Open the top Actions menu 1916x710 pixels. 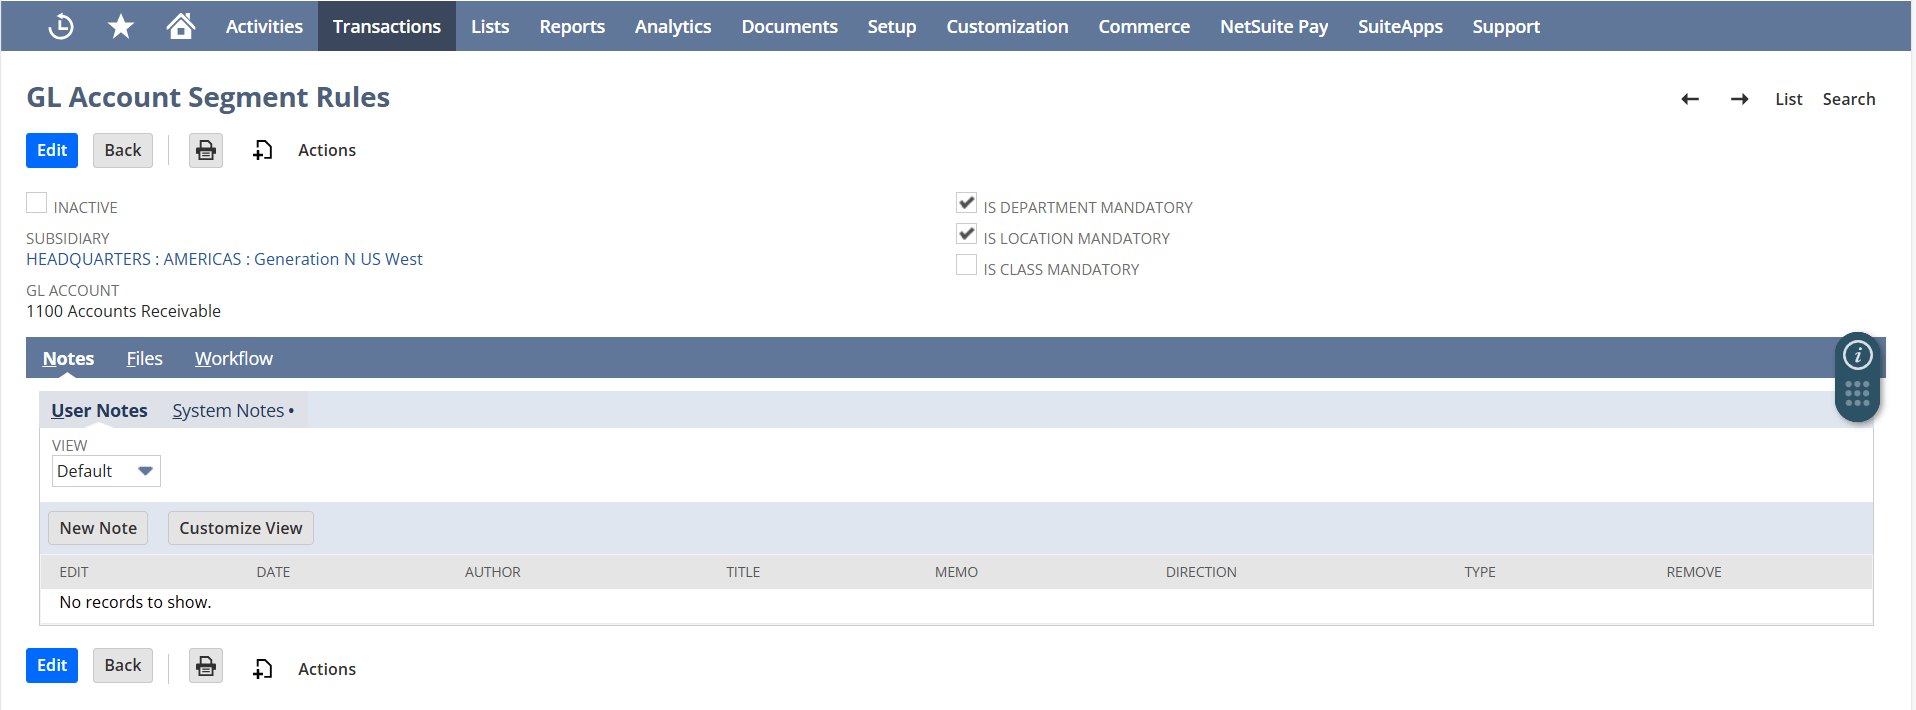[x=326, y=150]
